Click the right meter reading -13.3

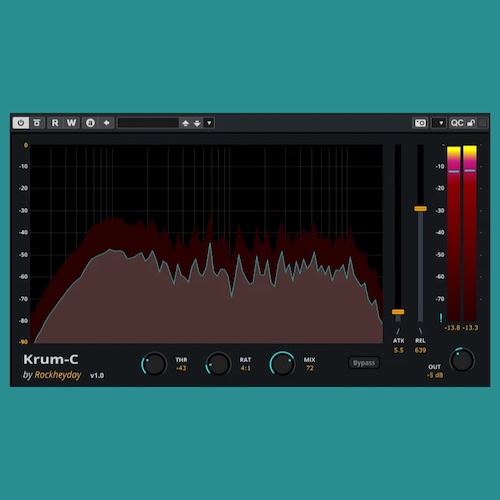[470, 328]
